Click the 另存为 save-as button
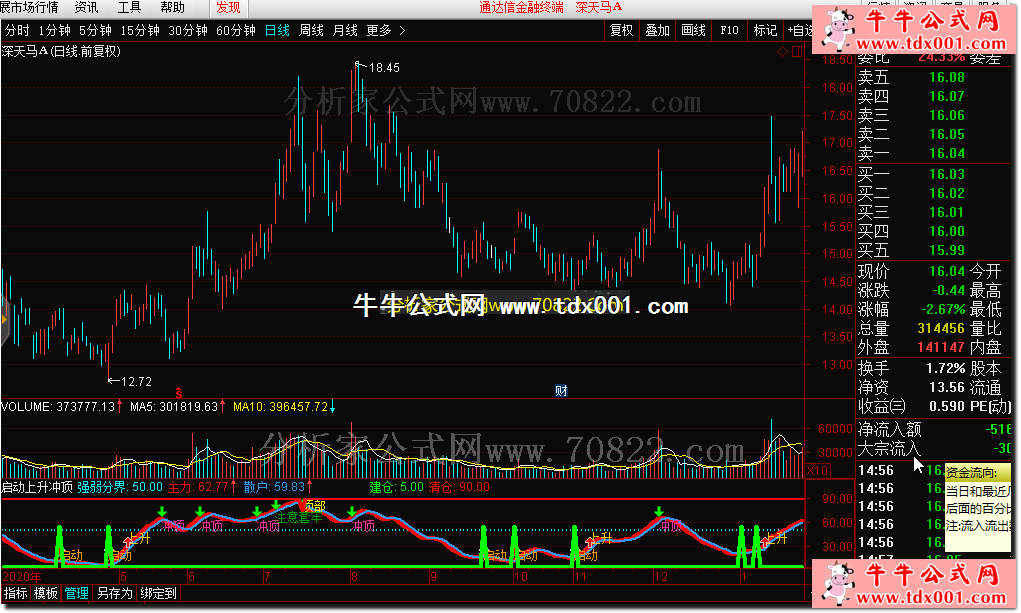This screenshot has height=613, width=1021. tap(114, 593)
